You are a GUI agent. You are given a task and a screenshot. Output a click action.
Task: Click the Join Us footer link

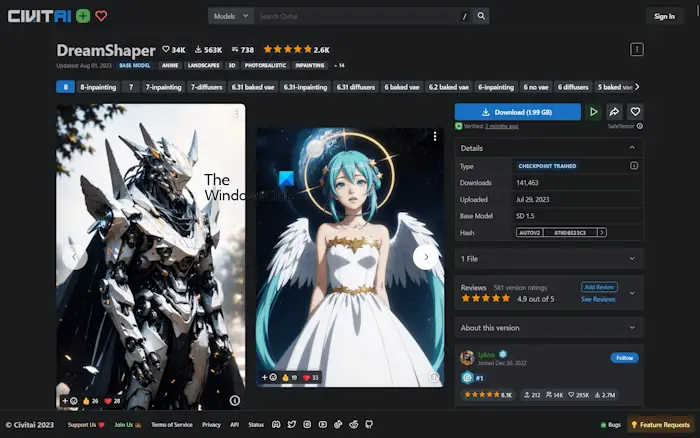(x=128, y=425)
